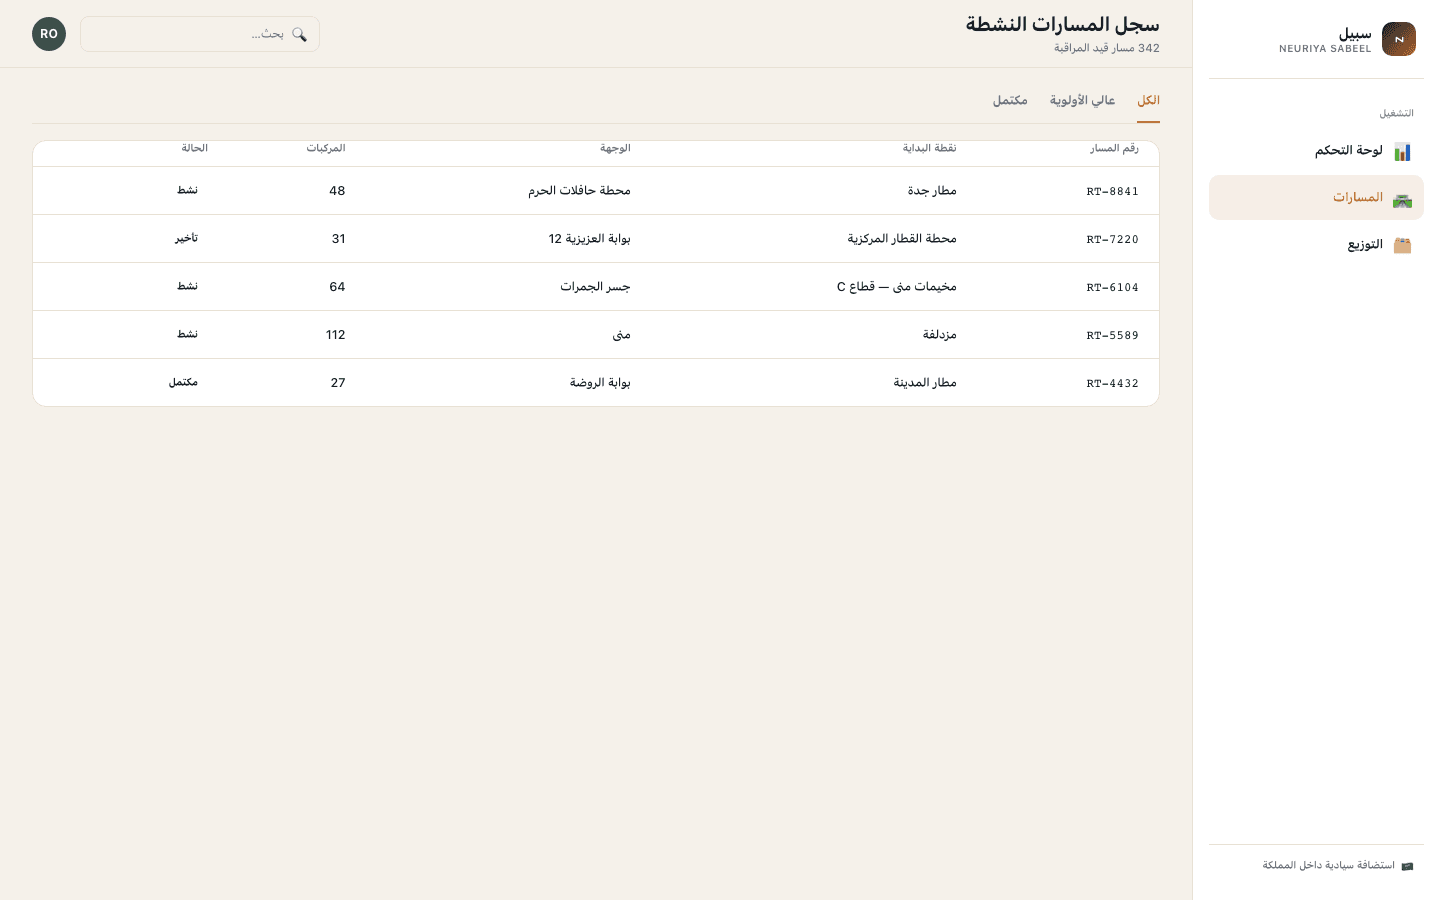This screenshot has height=900, width=1440.
Task: Click destination جسر الجمرات
Action: (x=595, y=287)
